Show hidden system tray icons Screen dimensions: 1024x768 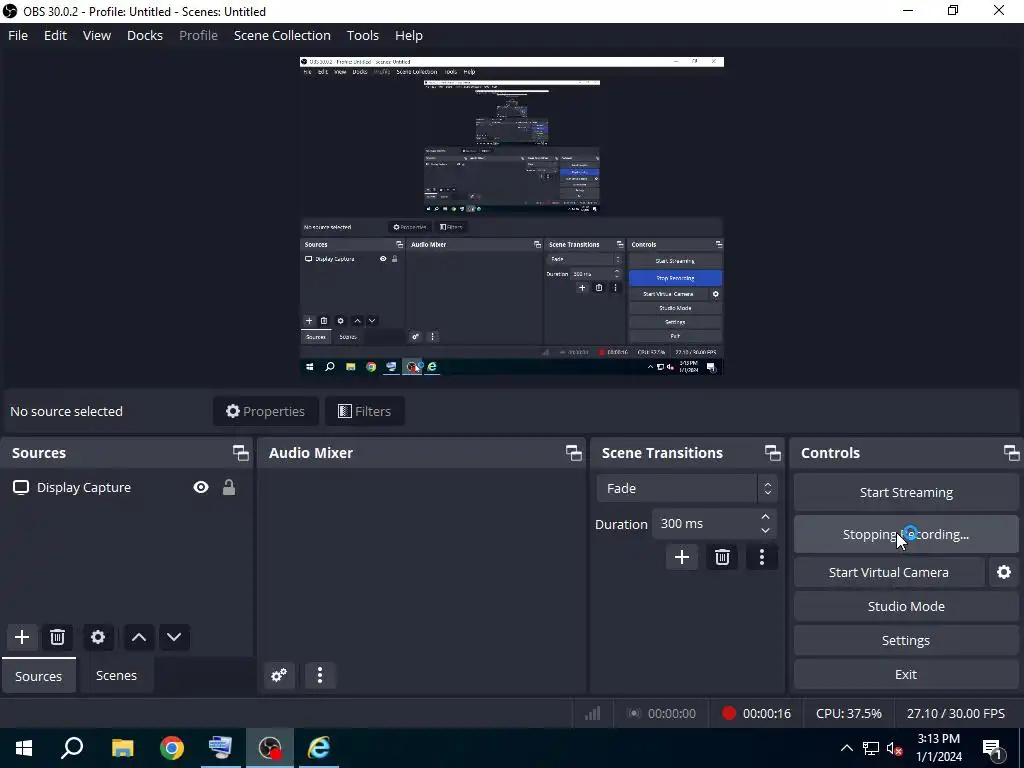click(846, 748)
